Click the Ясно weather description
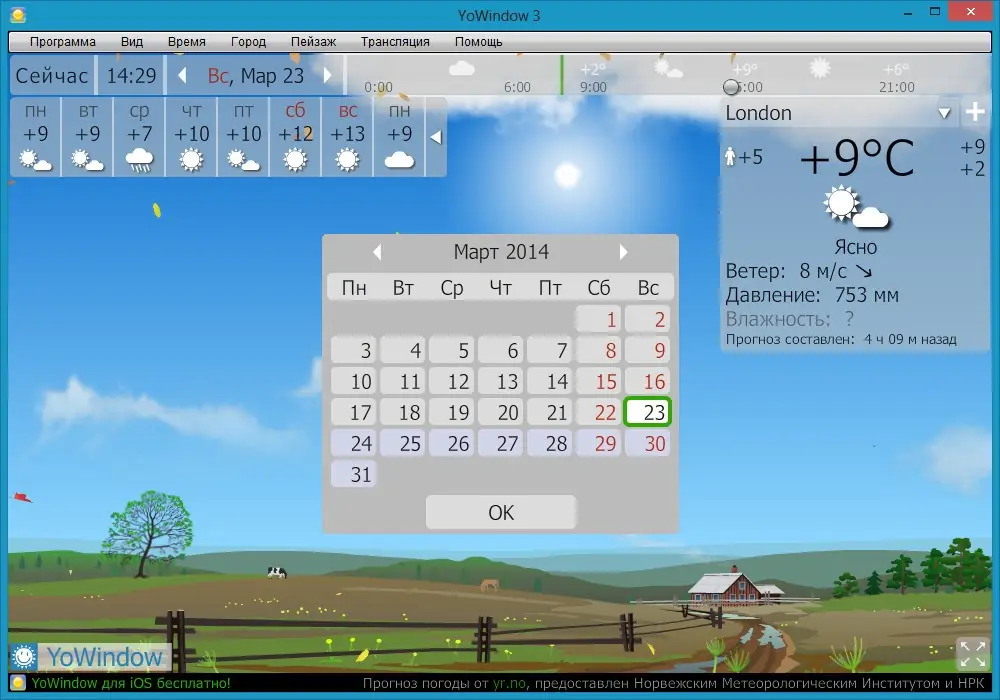 (x=855, y=247)
